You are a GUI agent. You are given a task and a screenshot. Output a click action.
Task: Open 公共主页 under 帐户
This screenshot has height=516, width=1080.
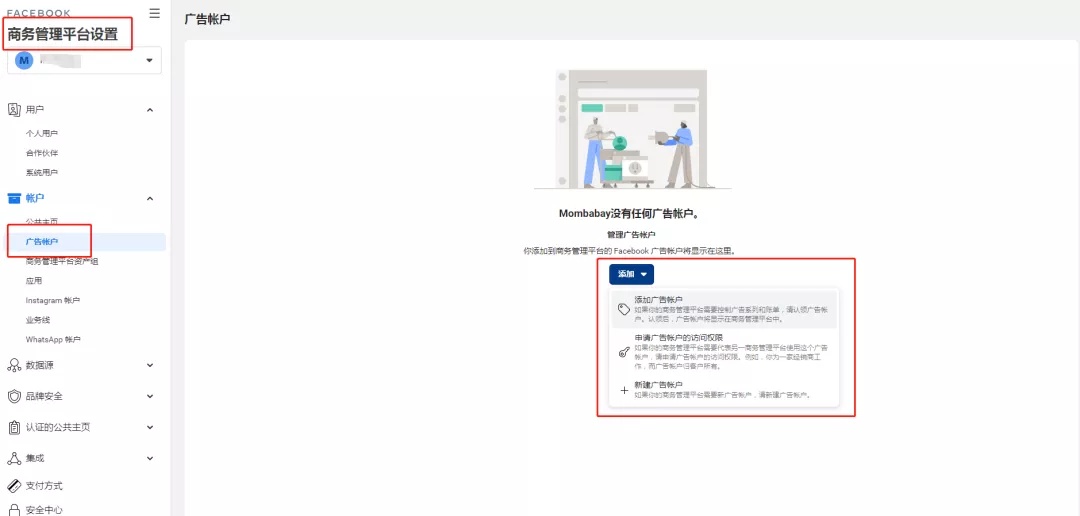point(42,223)
